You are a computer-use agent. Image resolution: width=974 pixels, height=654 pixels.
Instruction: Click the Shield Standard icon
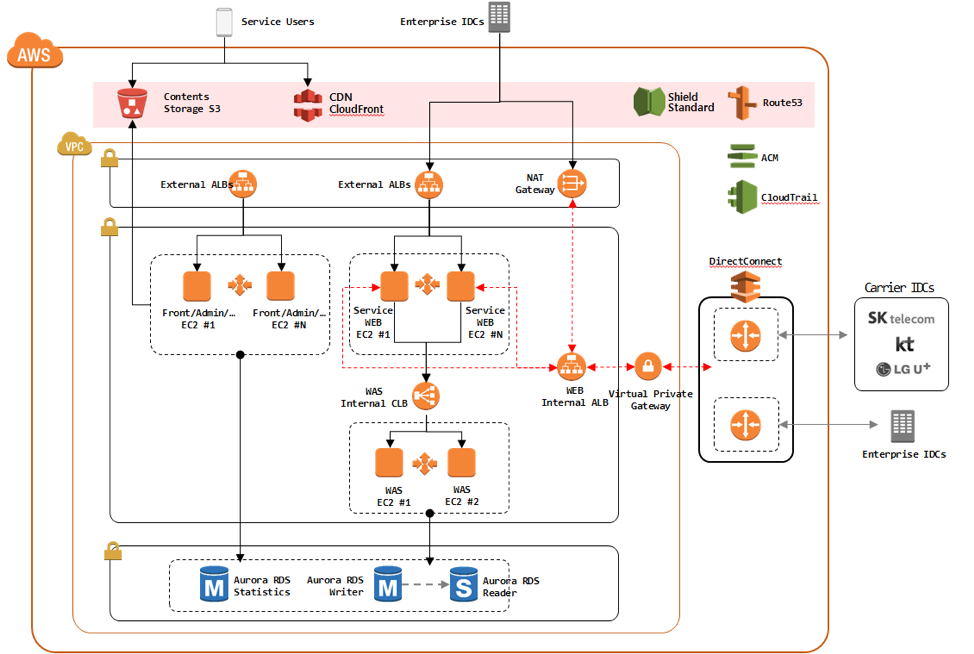(x=649, y=102)
